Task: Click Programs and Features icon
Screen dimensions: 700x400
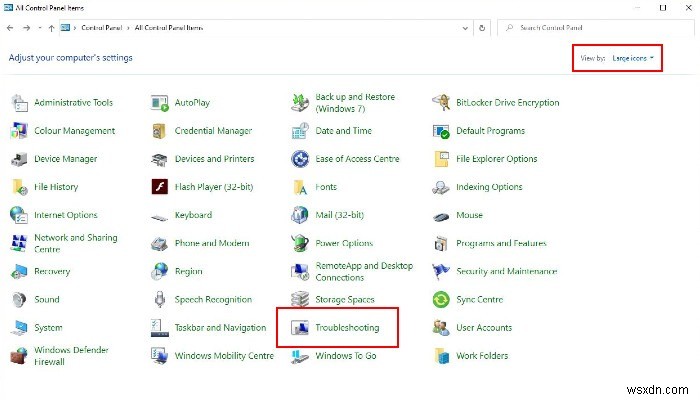Action: (x=441, y=243)
